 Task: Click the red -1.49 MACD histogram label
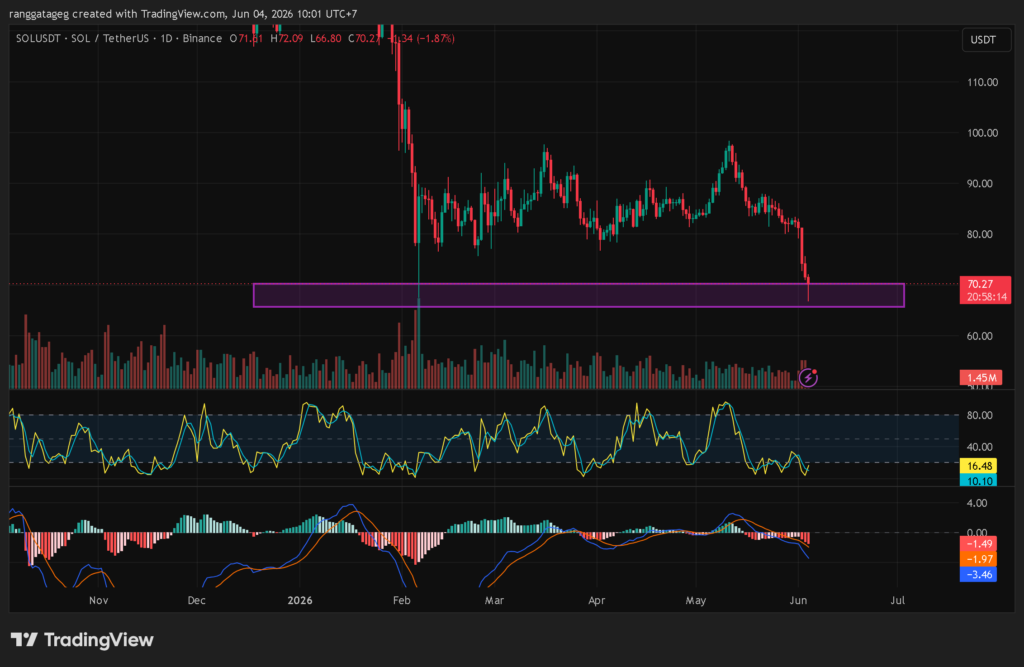(978, 544)
